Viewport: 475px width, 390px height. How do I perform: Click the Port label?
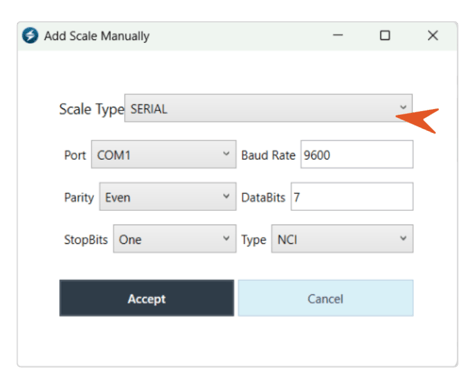pyautogui.click(x=75, y=155)
